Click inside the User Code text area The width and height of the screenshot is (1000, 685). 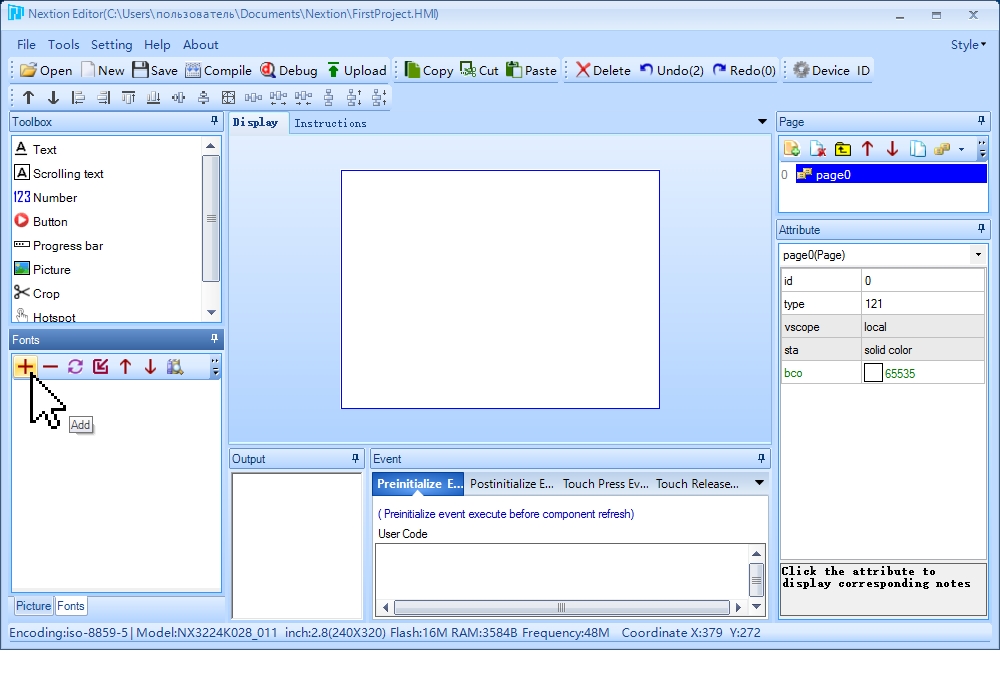(x=561, y=571)
